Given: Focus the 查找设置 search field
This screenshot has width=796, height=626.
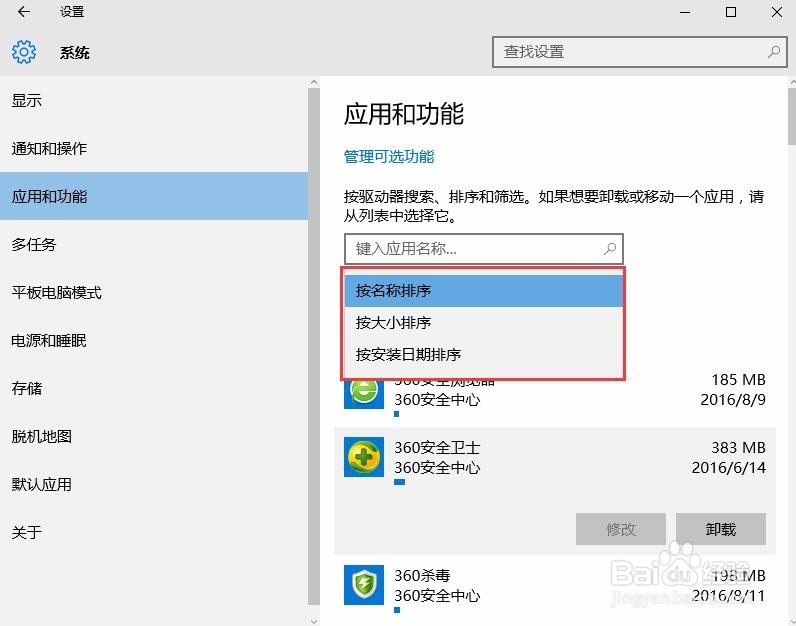Looking at the screenshot, I should [x=640, y=52].
